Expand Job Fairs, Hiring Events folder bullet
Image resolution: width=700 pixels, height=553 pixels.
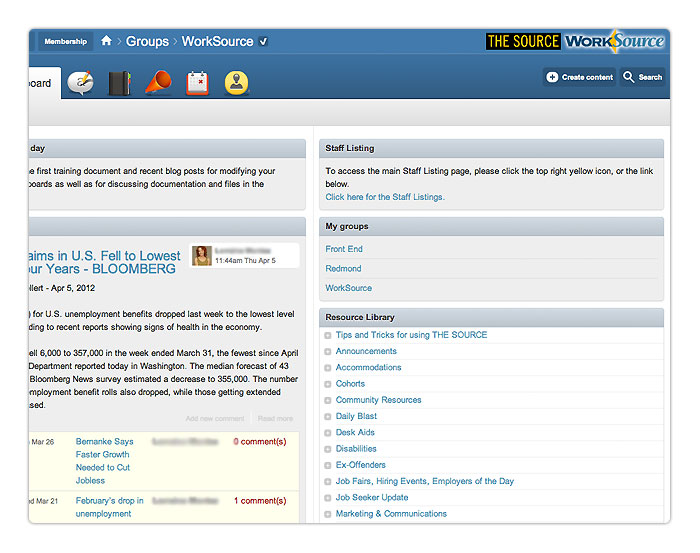coord(328,482)
